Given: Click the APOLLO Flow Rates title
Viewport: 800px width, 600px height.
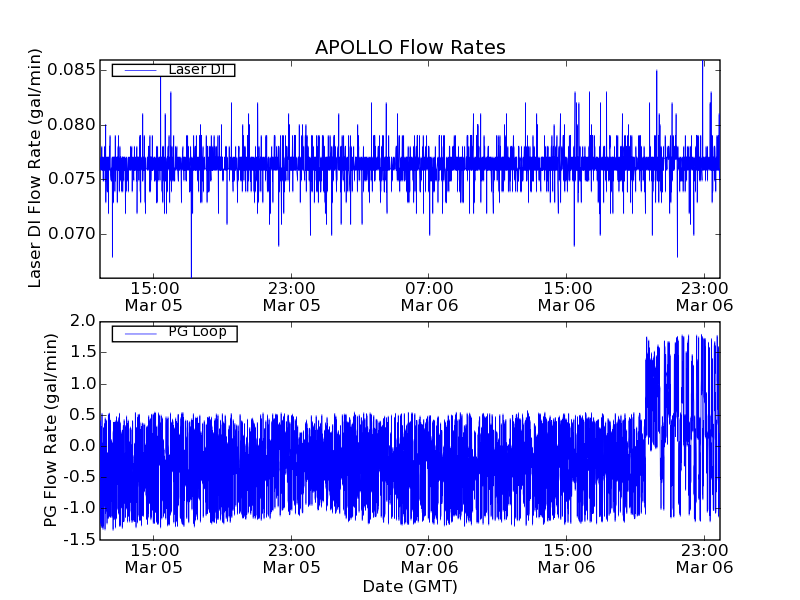Looking at the screenshot, I should 410,47.
